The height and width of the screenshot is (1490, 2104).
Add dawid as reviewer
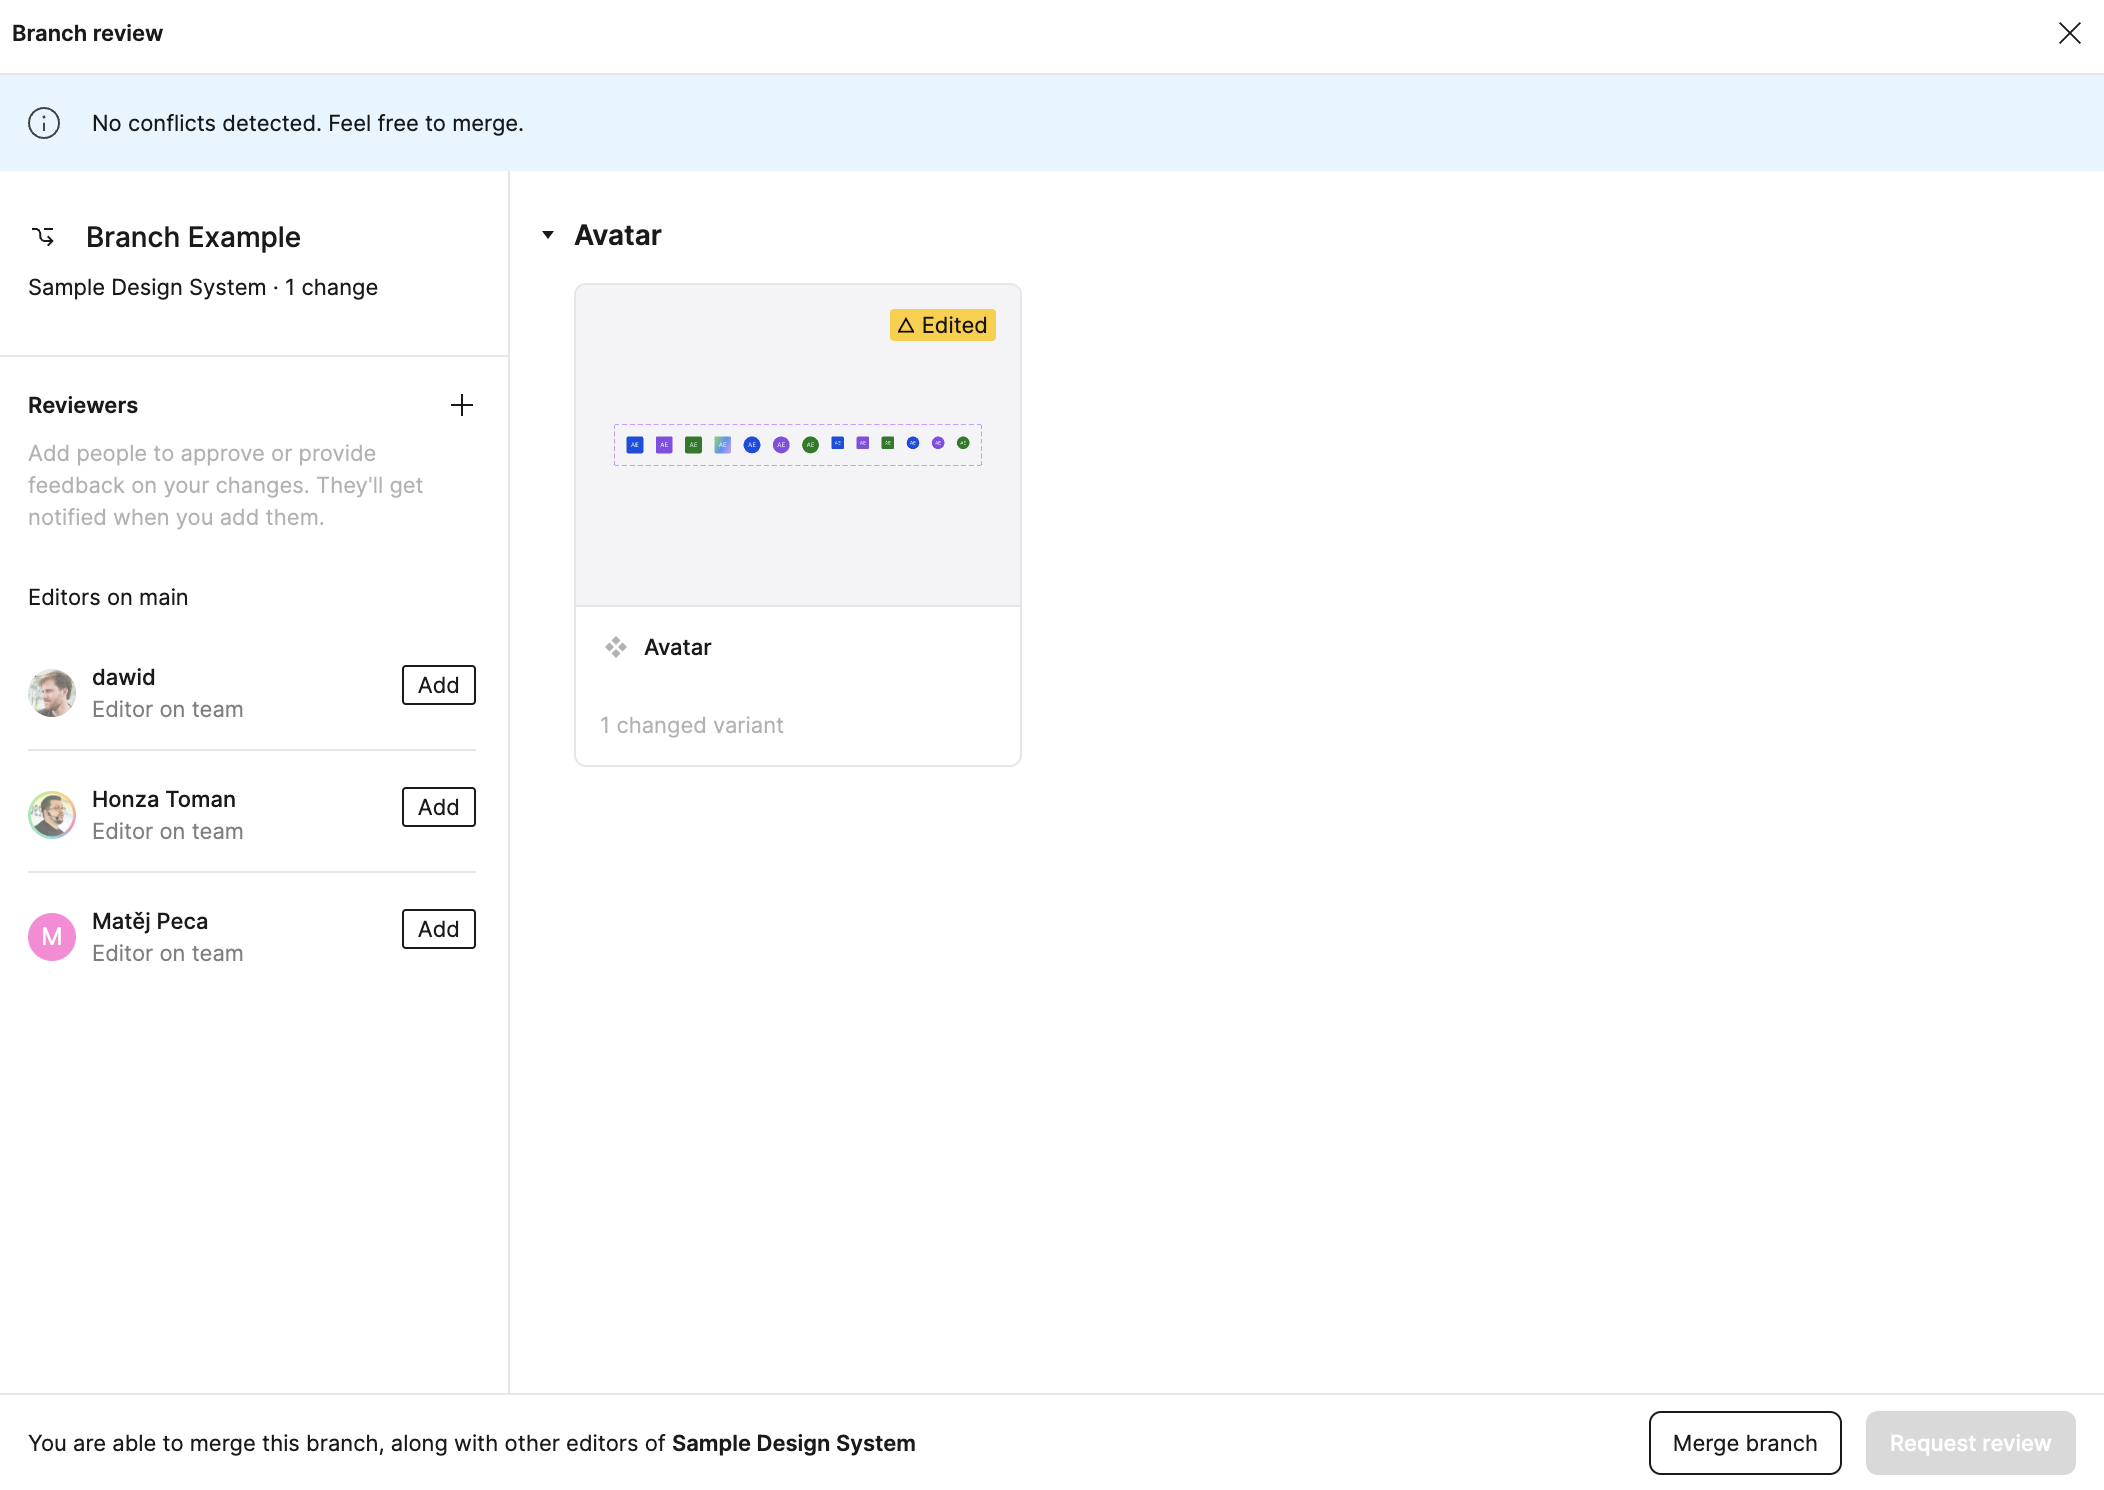[x=438, y=685]
